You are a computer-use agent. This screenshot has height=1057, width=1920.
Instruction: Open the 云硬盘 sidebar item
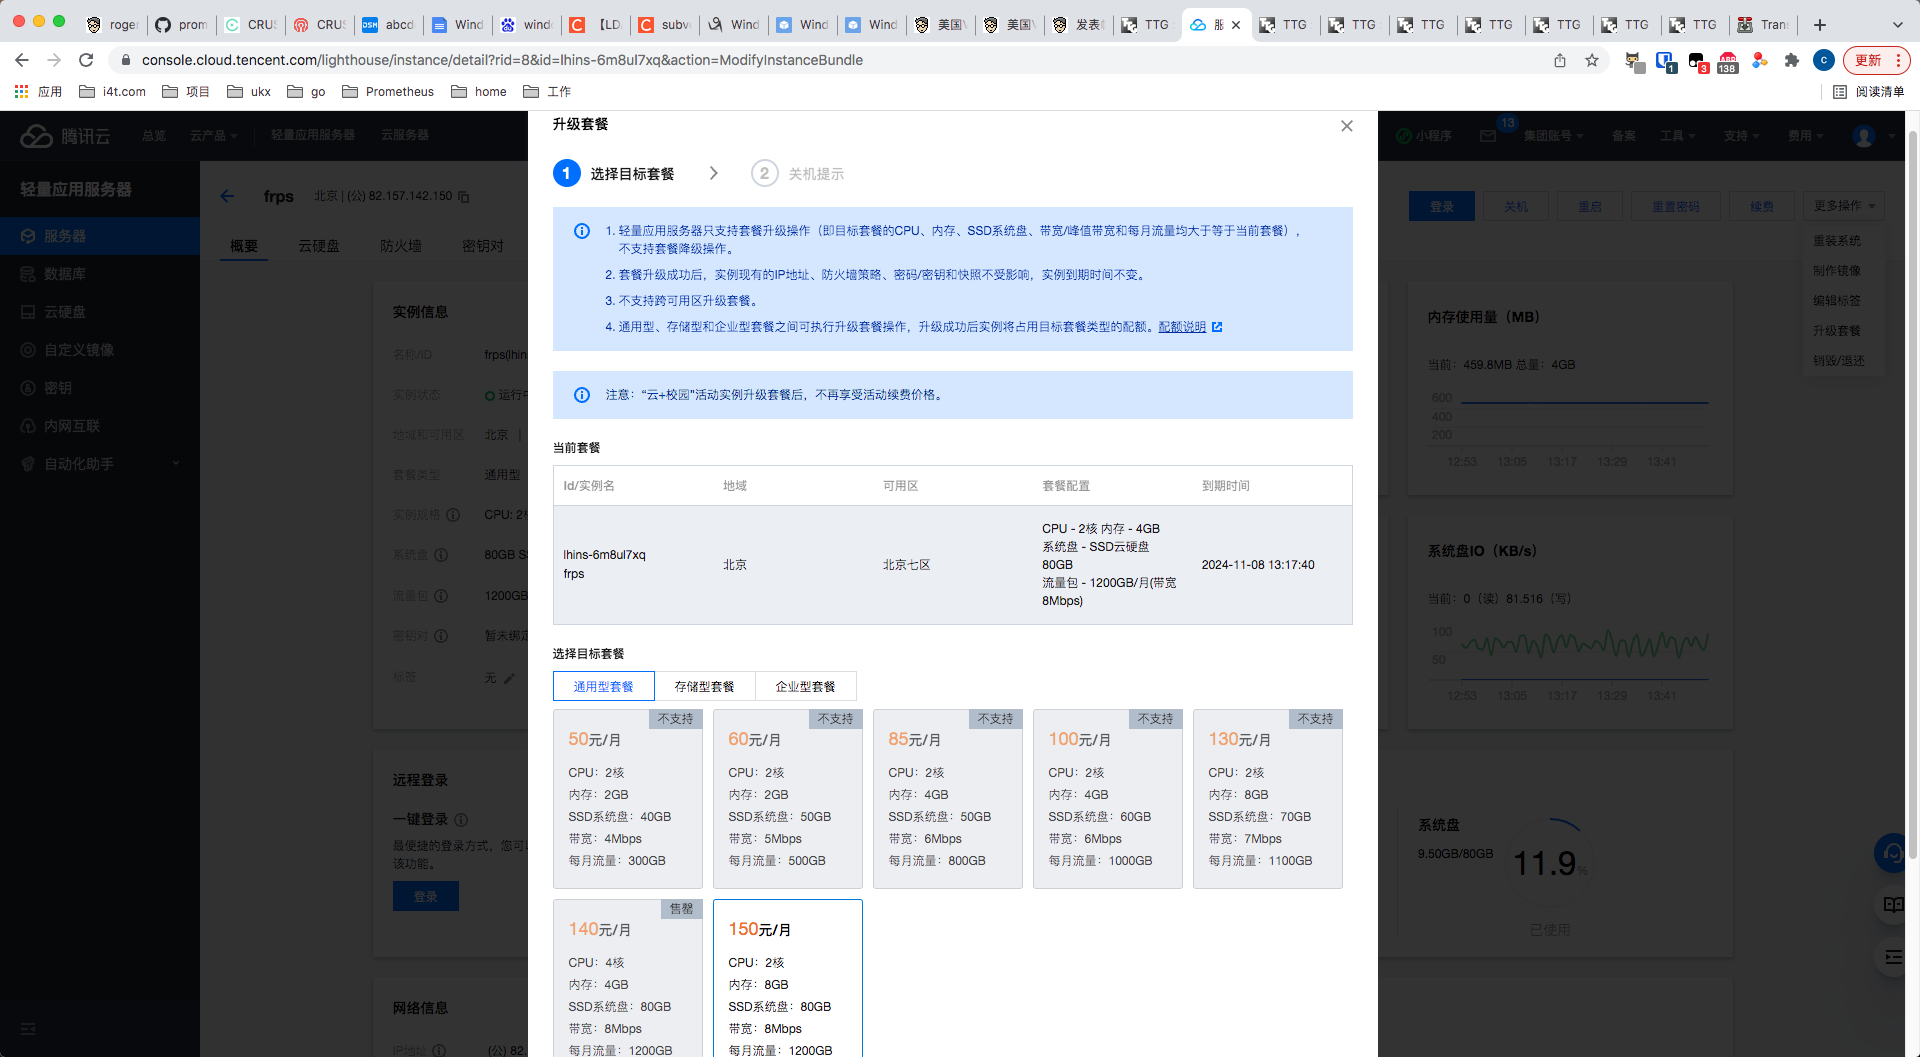click(x=100, y=312)
